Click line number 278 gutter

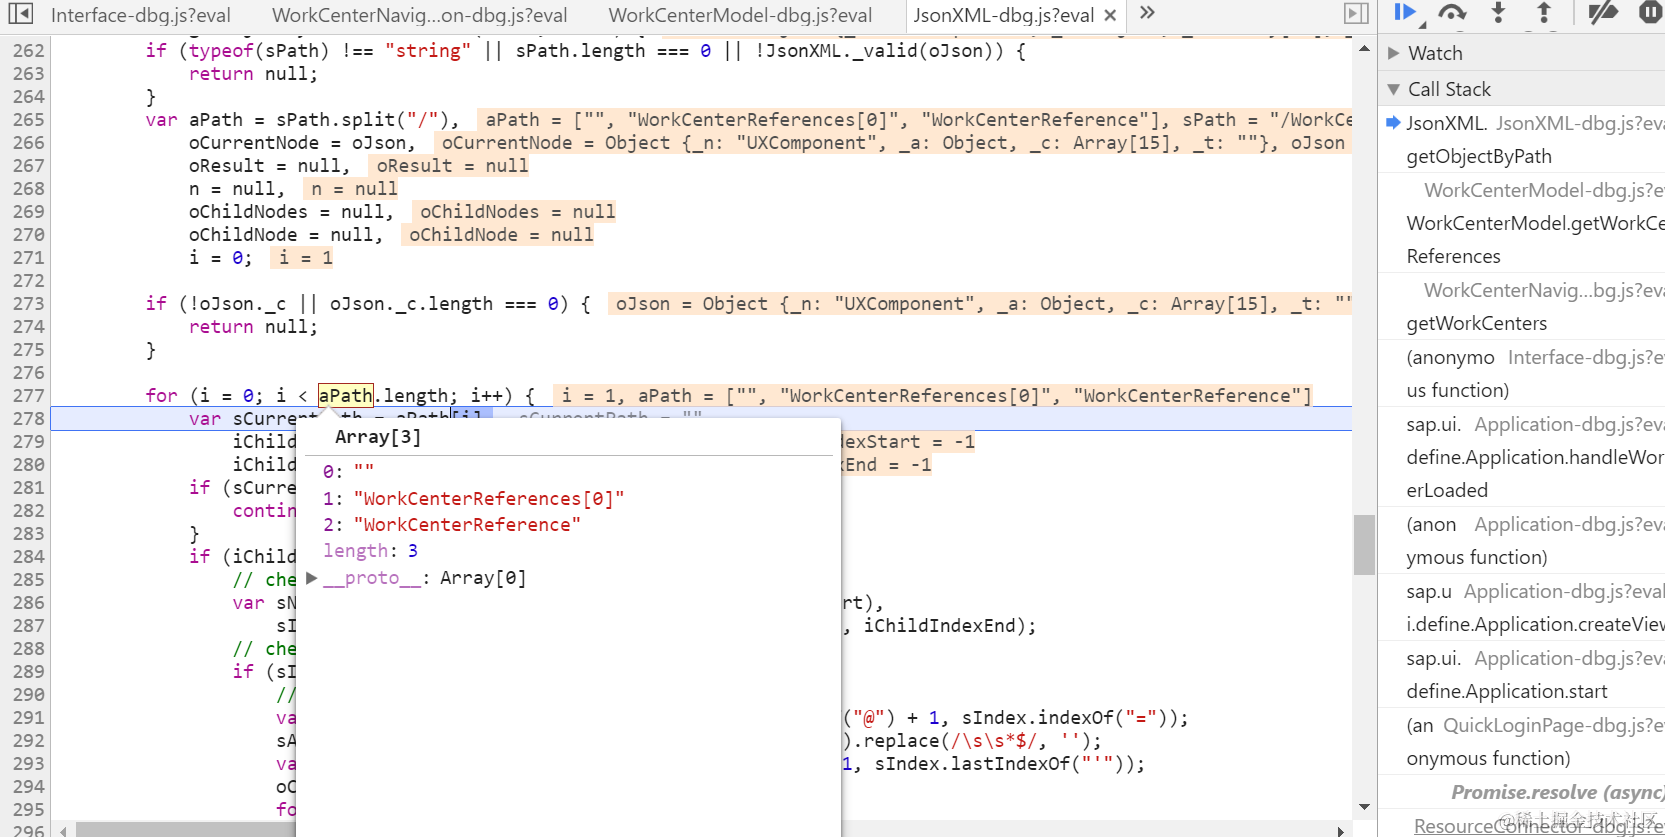28,419
